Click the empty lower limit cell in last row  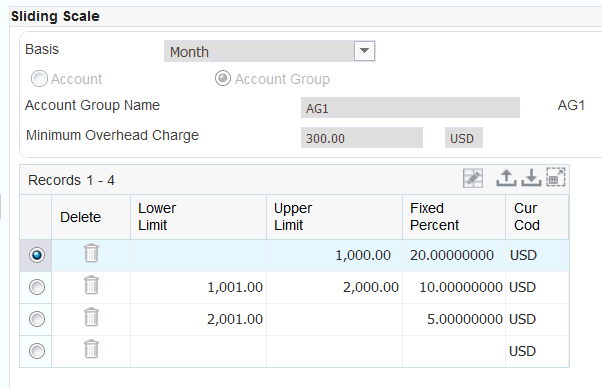(198, 351)
